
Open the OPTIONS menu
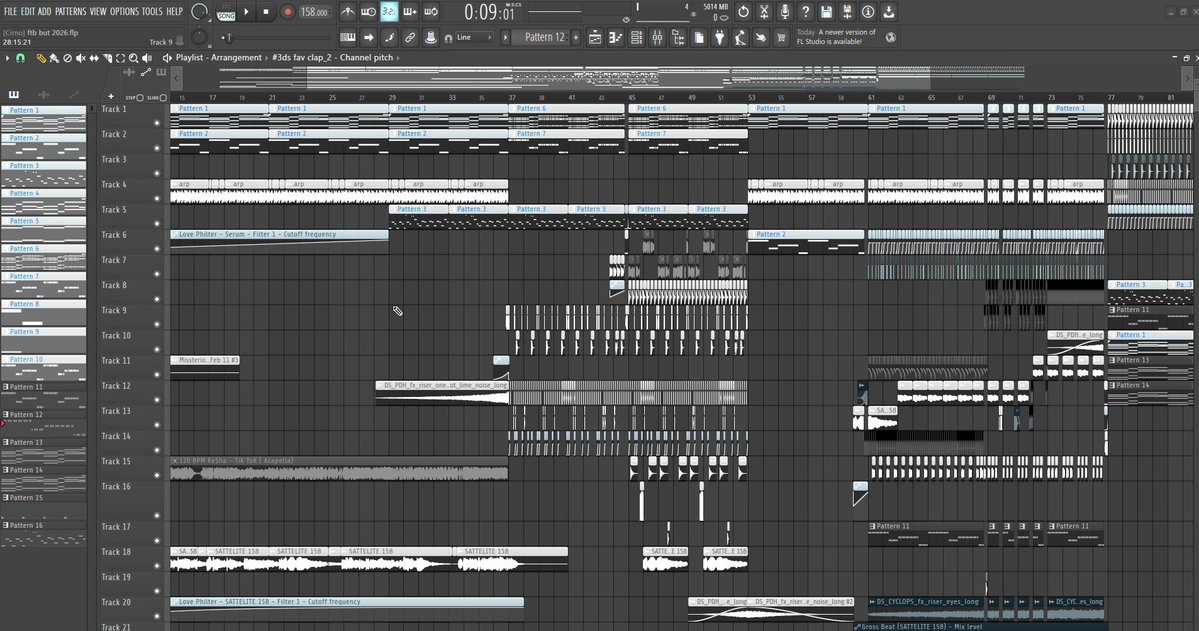pyautogui.click(x=125, y=11)
